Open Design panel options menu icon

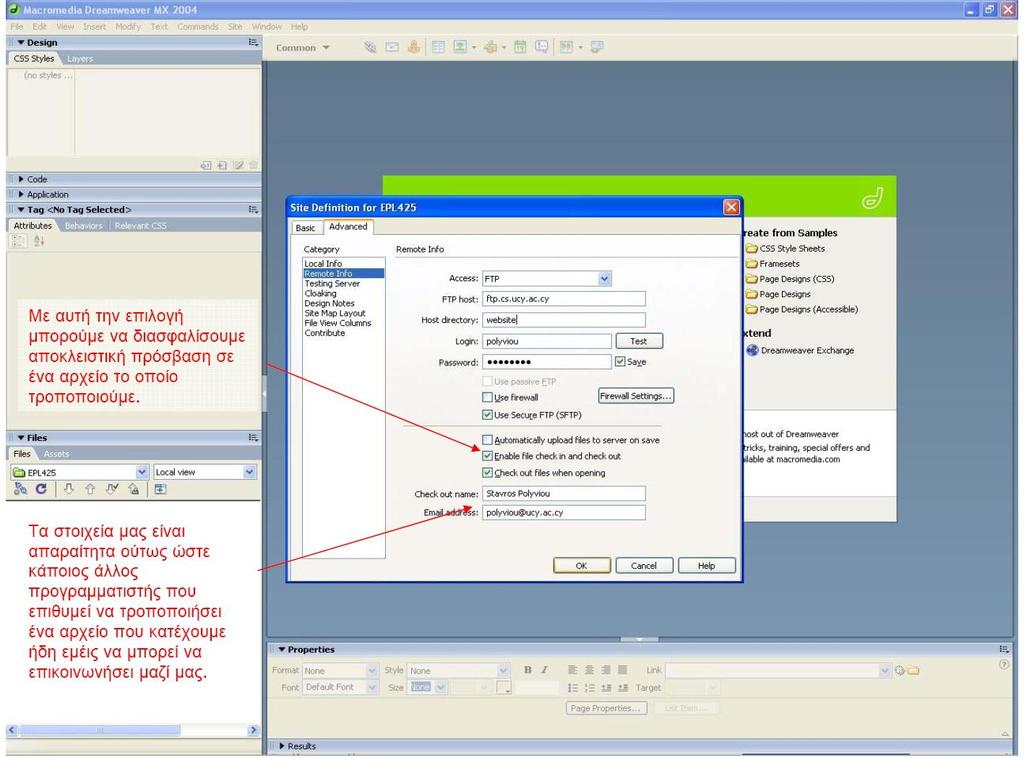pyautogui.click(x=253, y=42)
